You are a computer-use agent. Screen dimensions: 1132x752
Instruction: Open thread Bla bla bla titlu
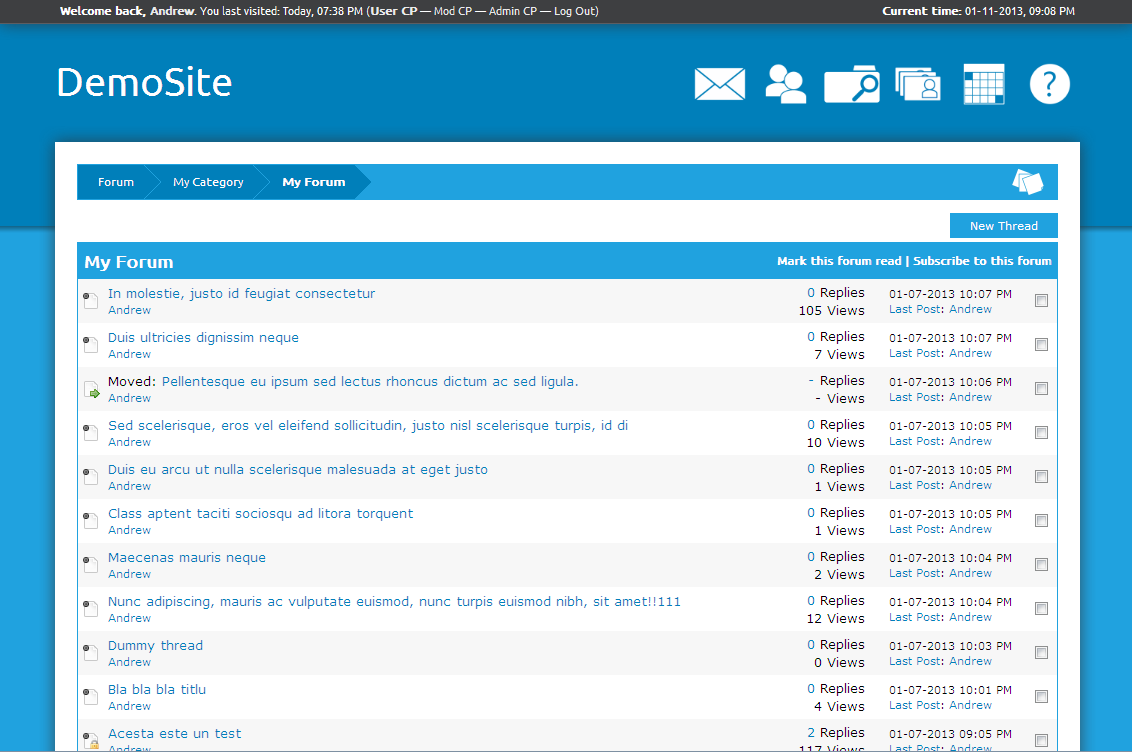point(157,689)
